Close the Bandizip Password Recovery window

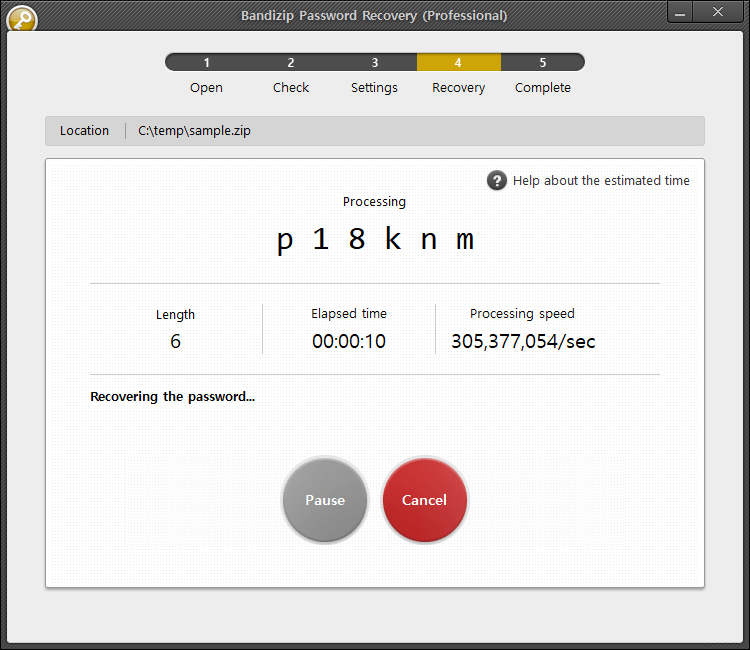(717, 13)
